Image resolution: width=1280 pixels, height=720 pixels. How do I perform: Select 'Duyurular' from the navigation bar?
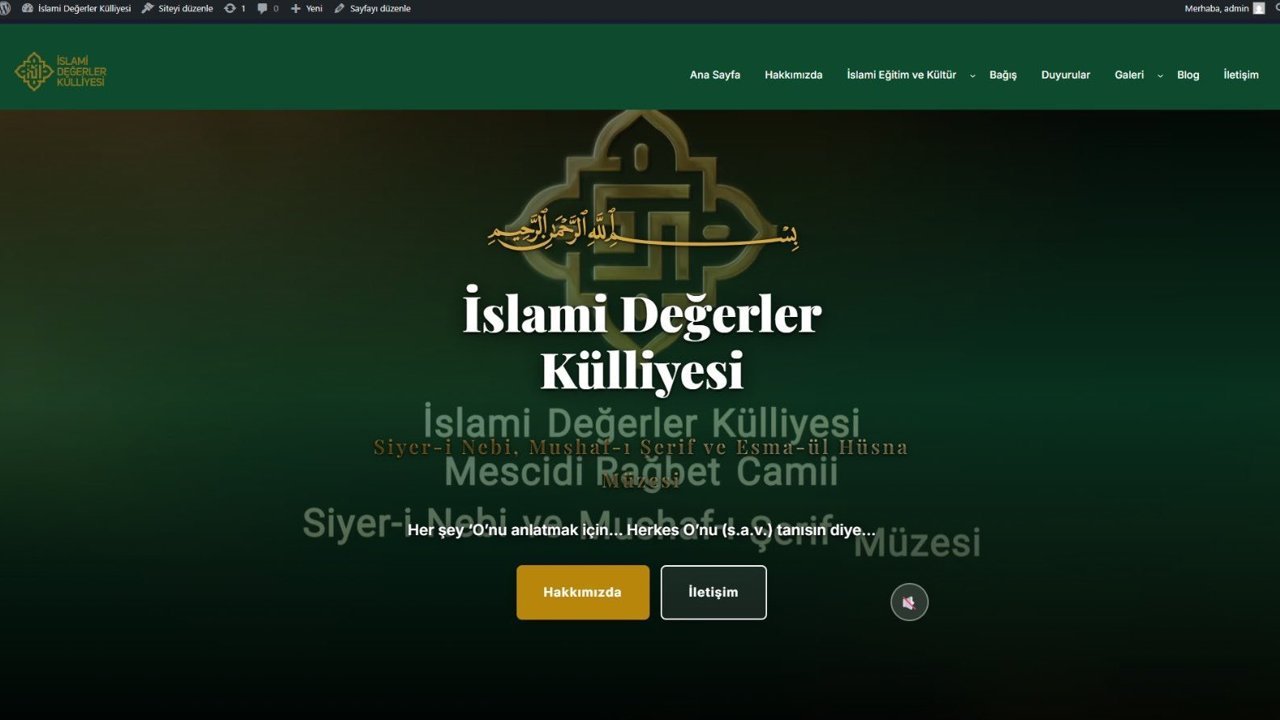(1065, 74)
